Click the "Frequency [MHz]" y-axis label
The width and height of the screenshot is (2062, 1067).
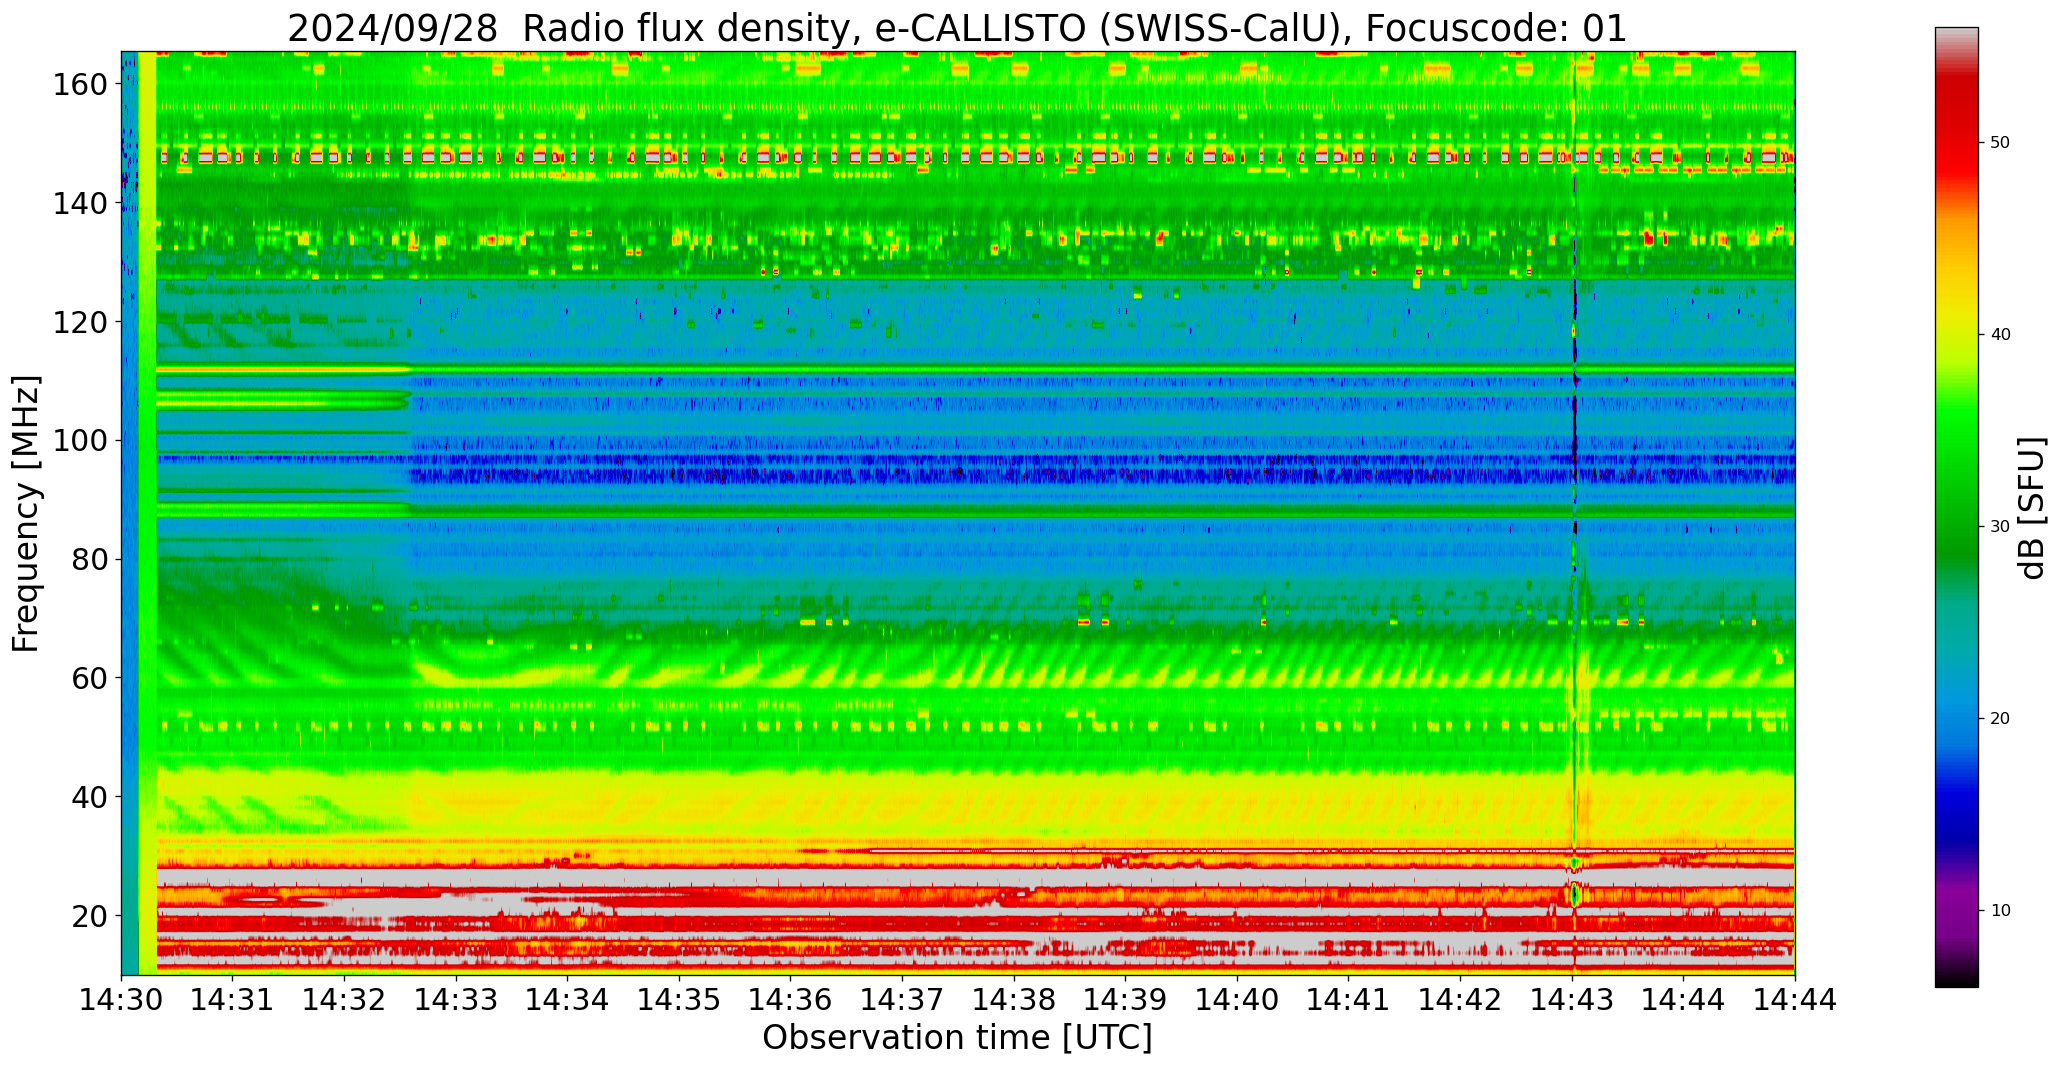[27, 514]
